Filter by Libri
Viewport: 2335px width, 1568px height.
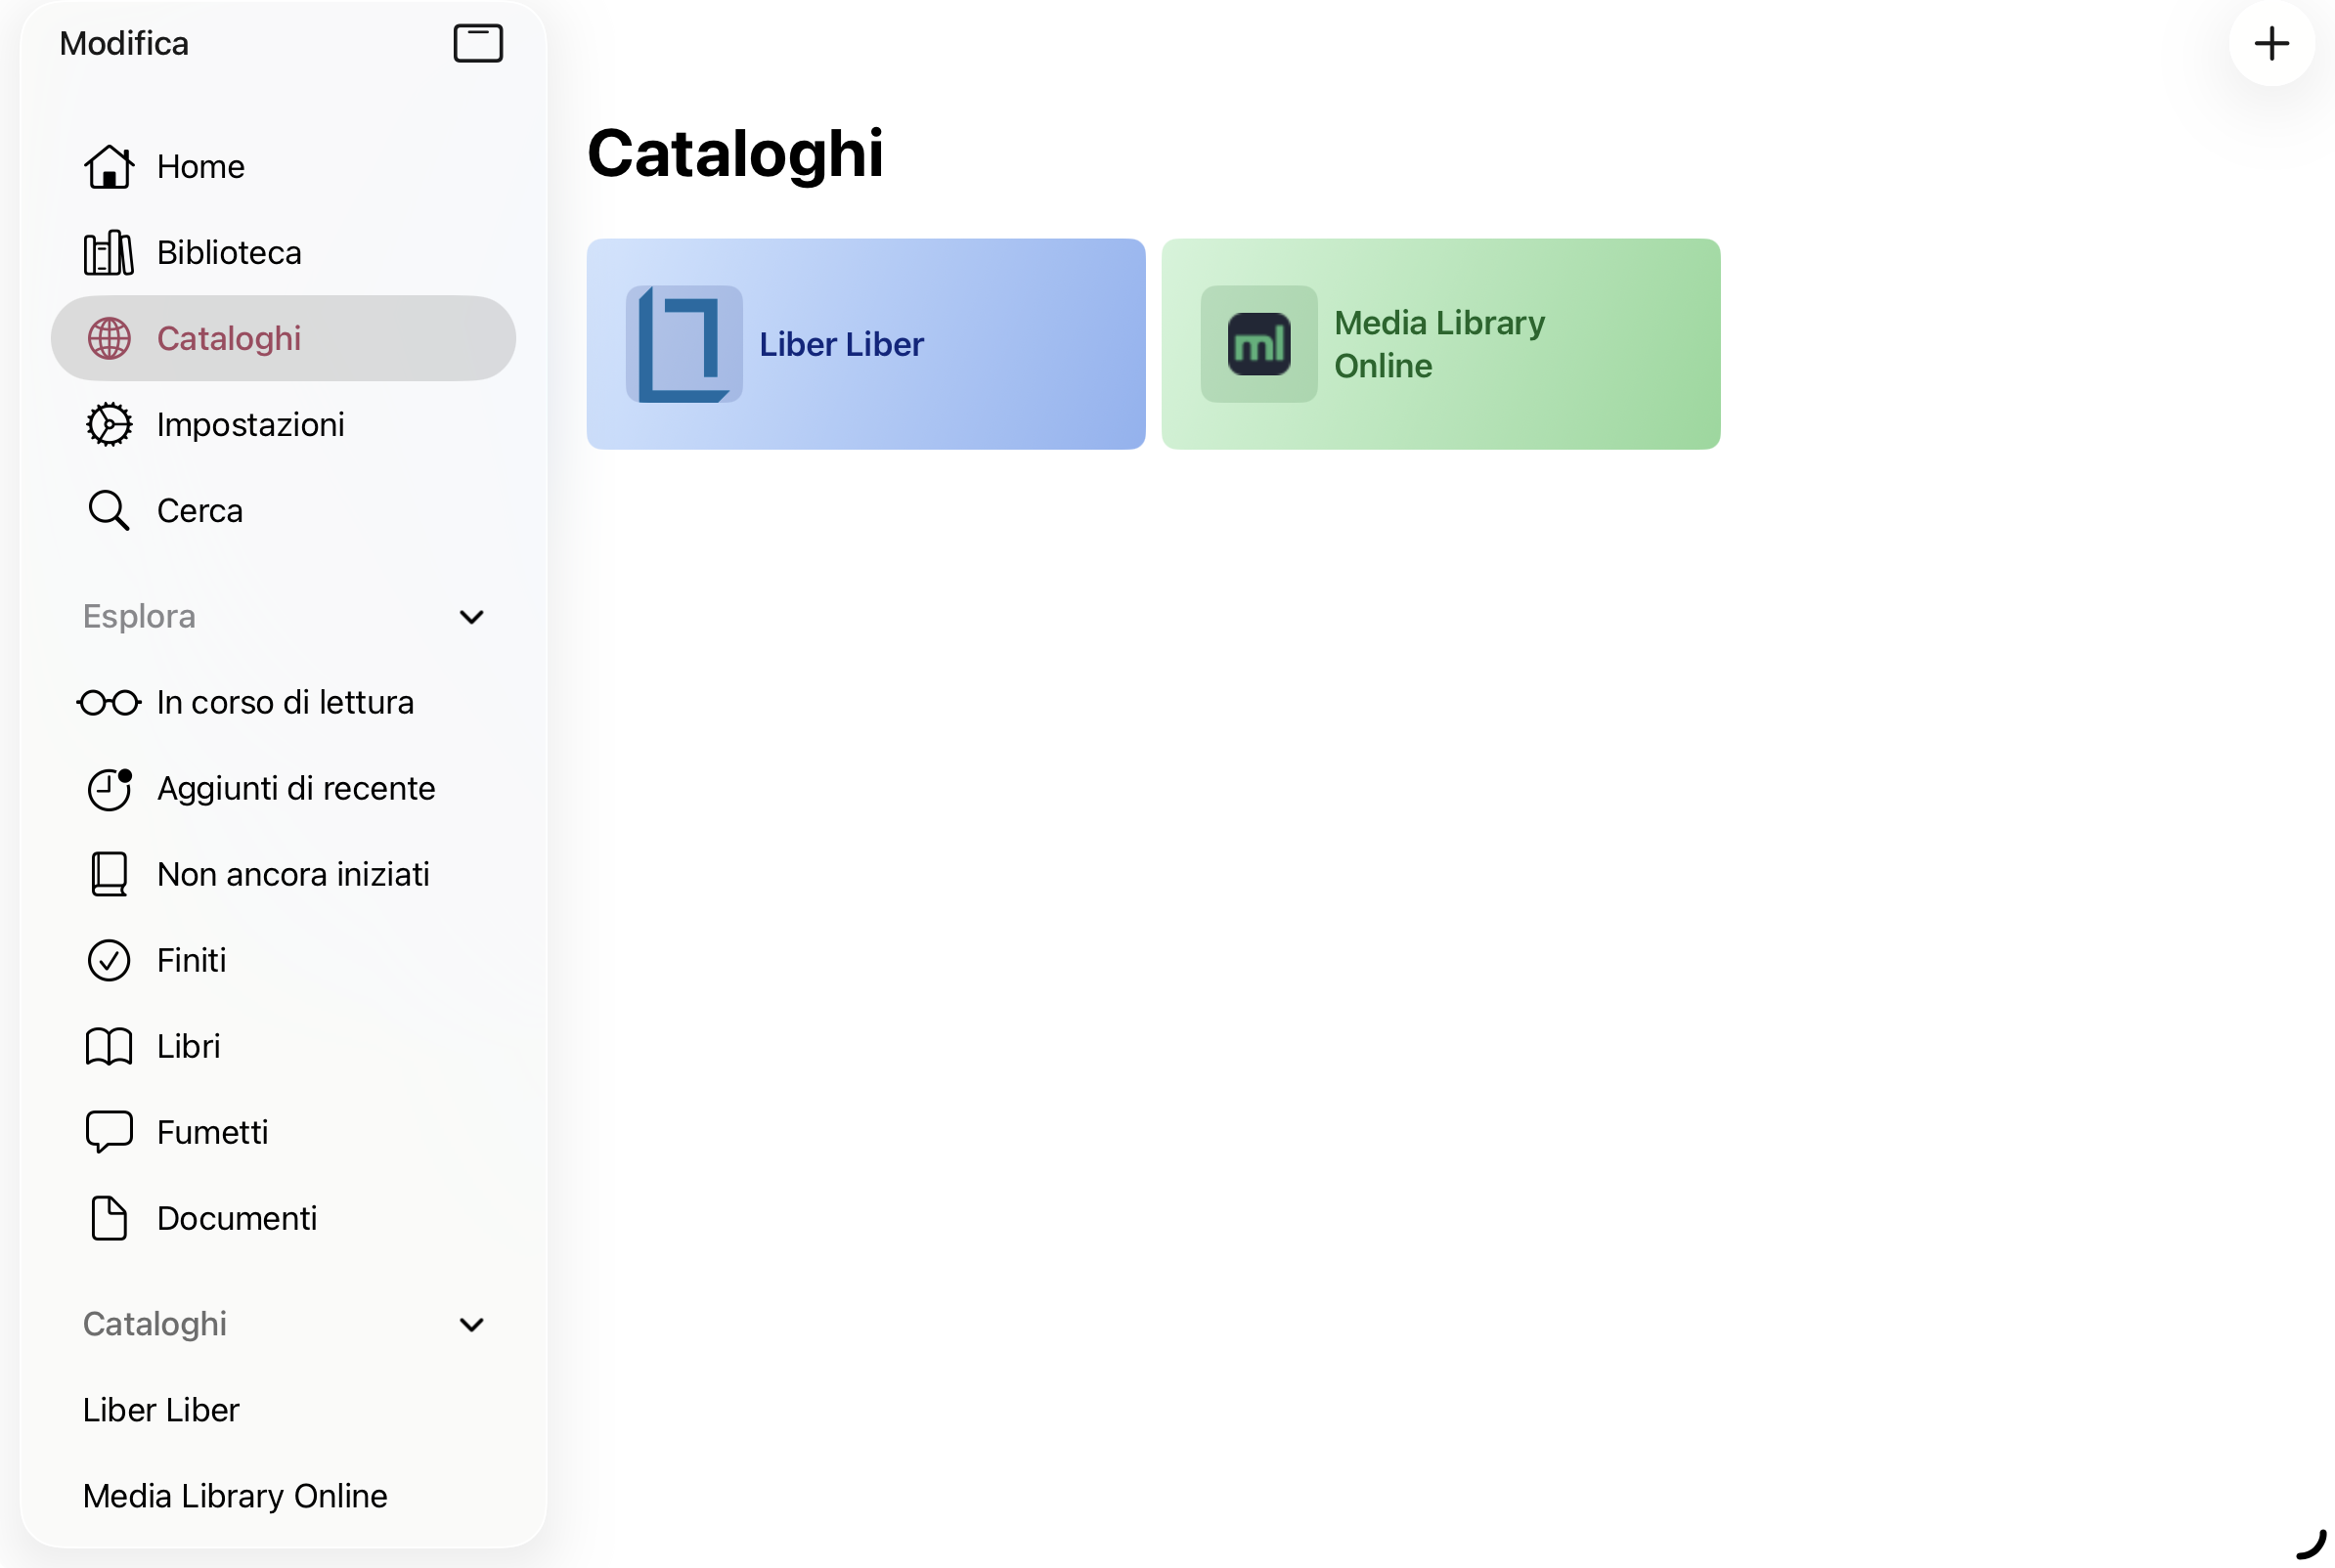[283, 1047]
